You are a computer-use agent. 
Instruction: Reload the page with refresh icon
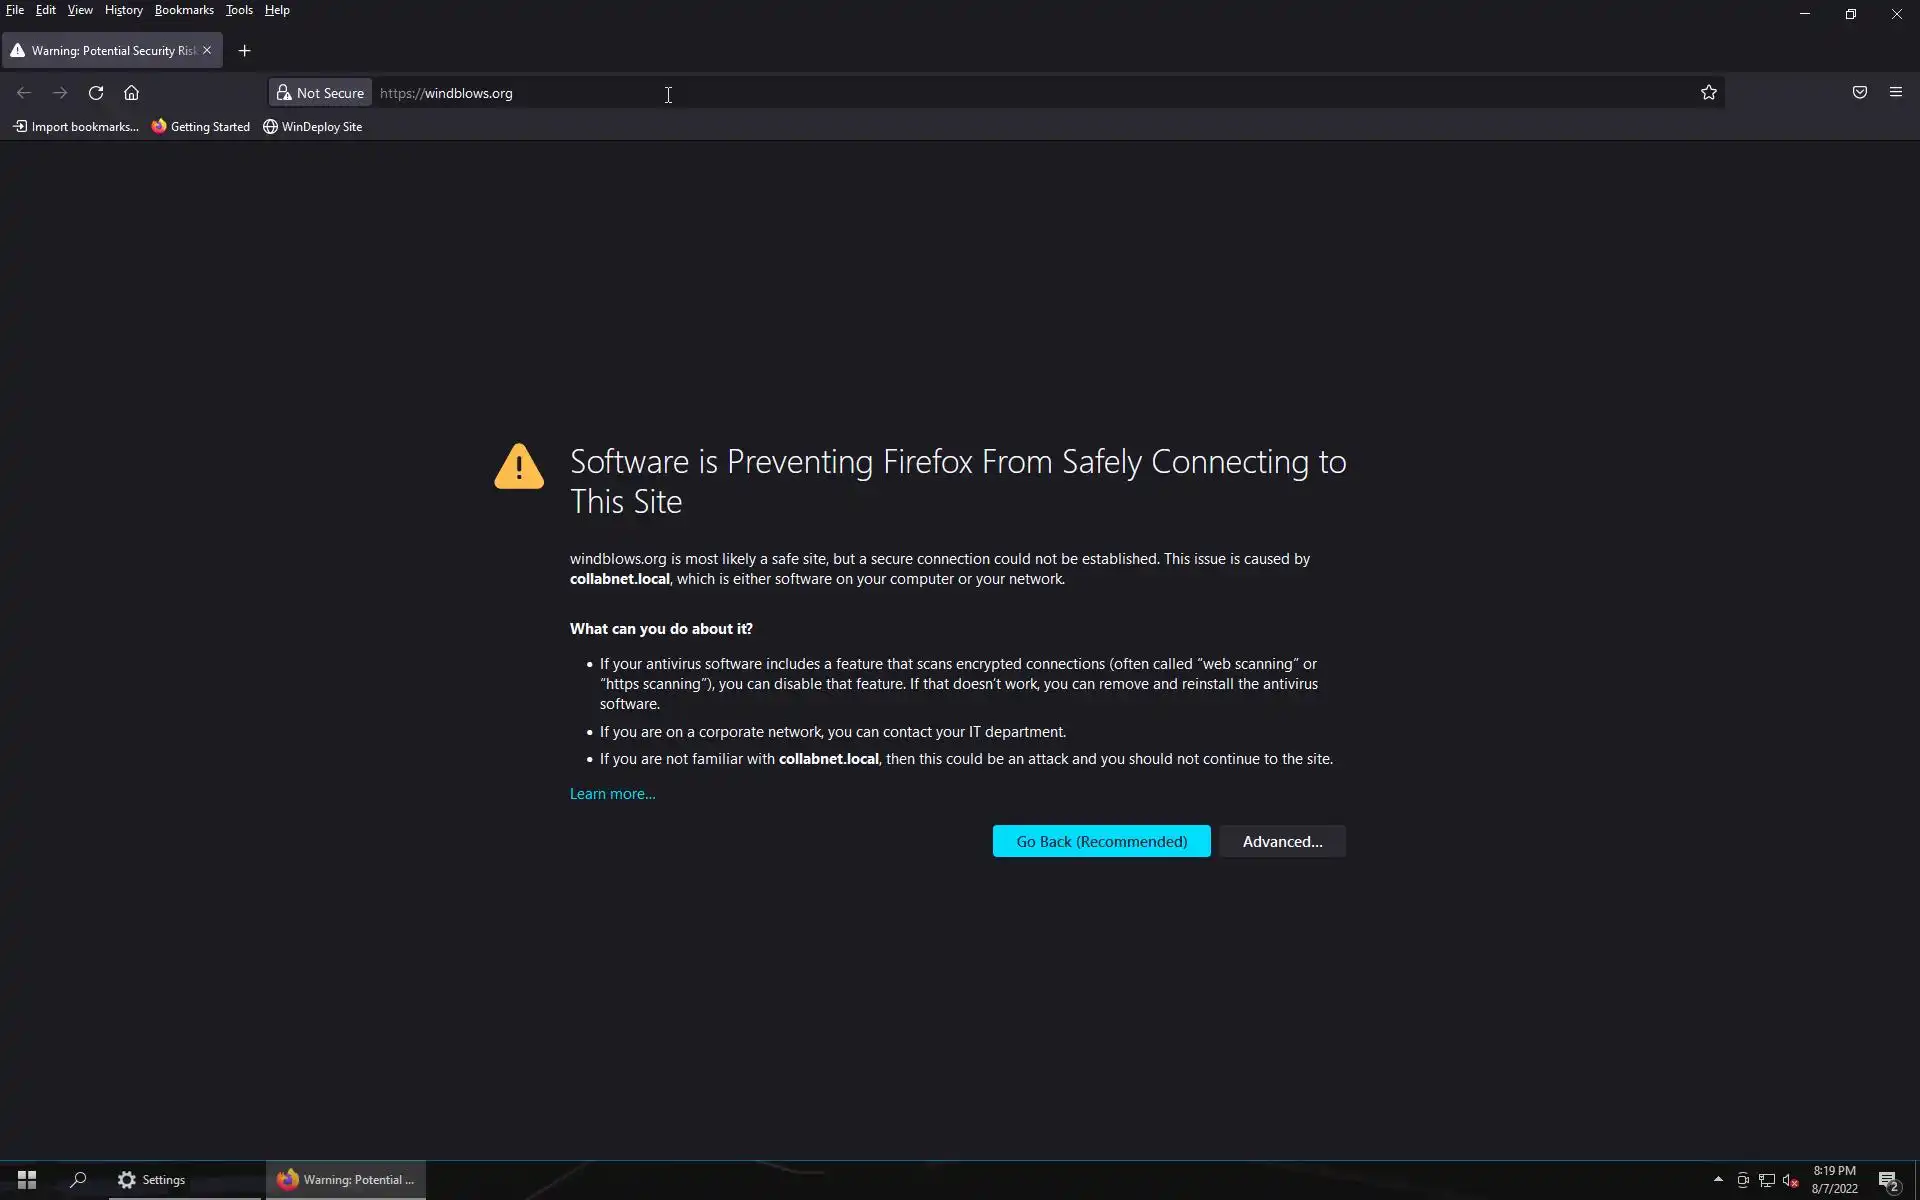pyautogui.click(x=96, y=93)
